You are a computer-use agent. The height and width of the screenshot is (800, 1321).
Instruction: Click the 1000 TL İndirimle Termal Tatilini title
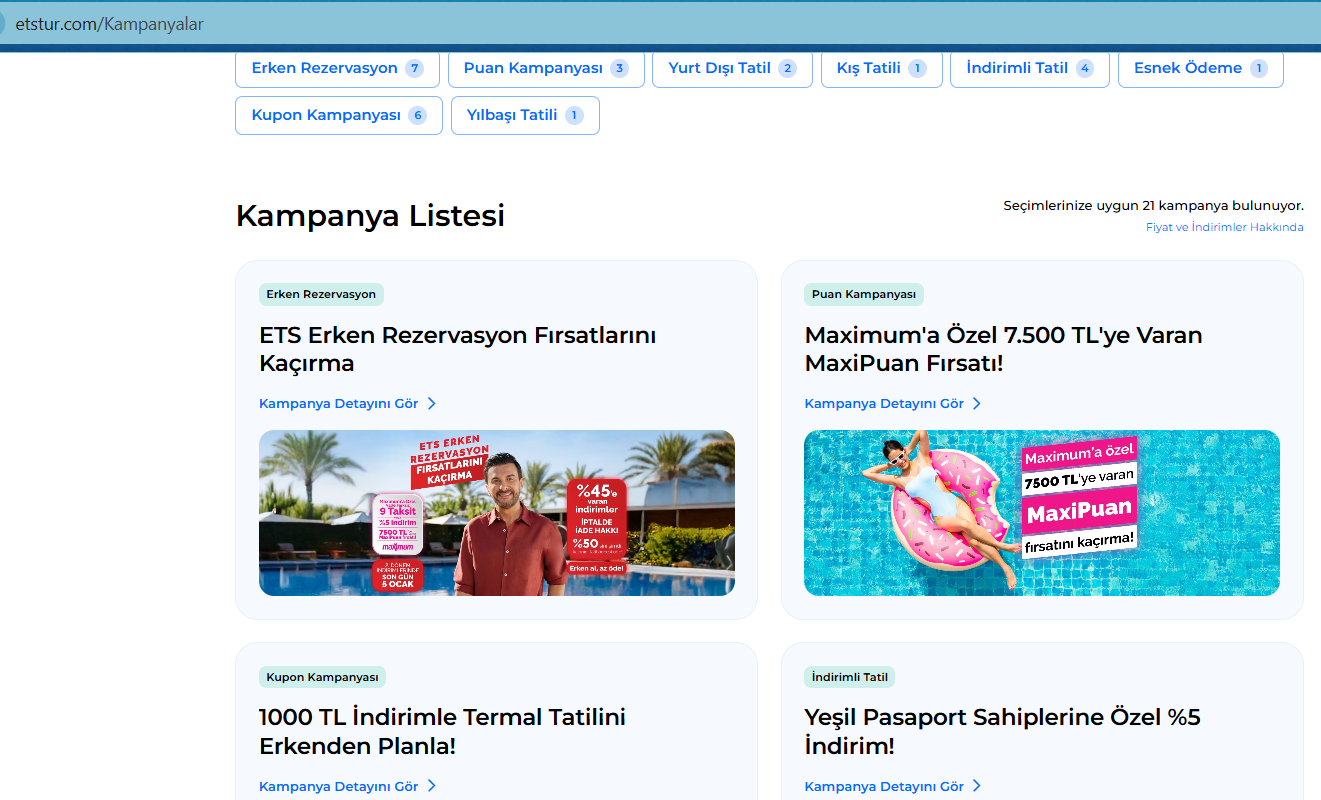(442, 732)
